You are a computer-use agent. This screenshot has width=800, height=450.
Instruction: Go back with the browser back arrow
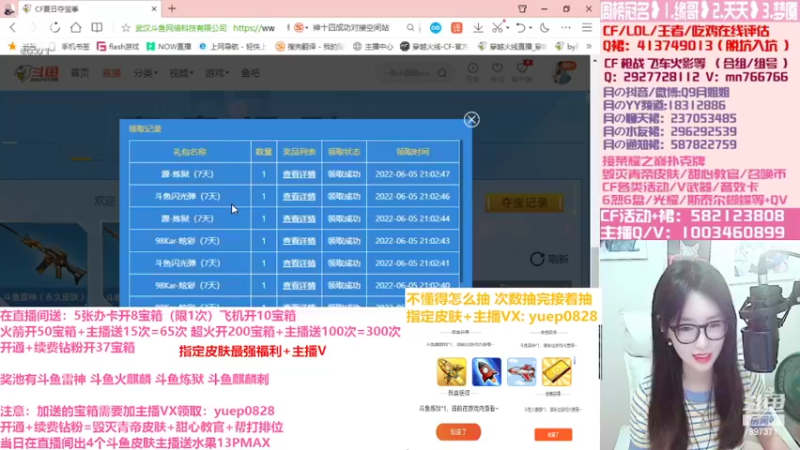pos(13,28)
